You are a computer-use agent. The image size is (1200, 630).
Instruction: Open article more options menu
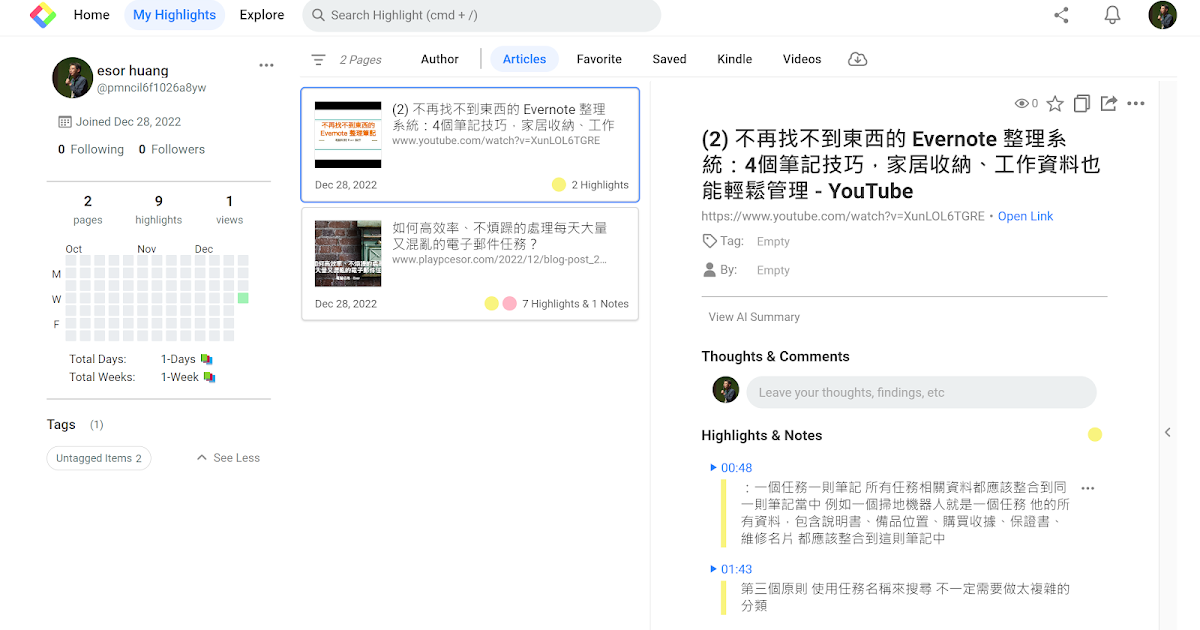1135,103
